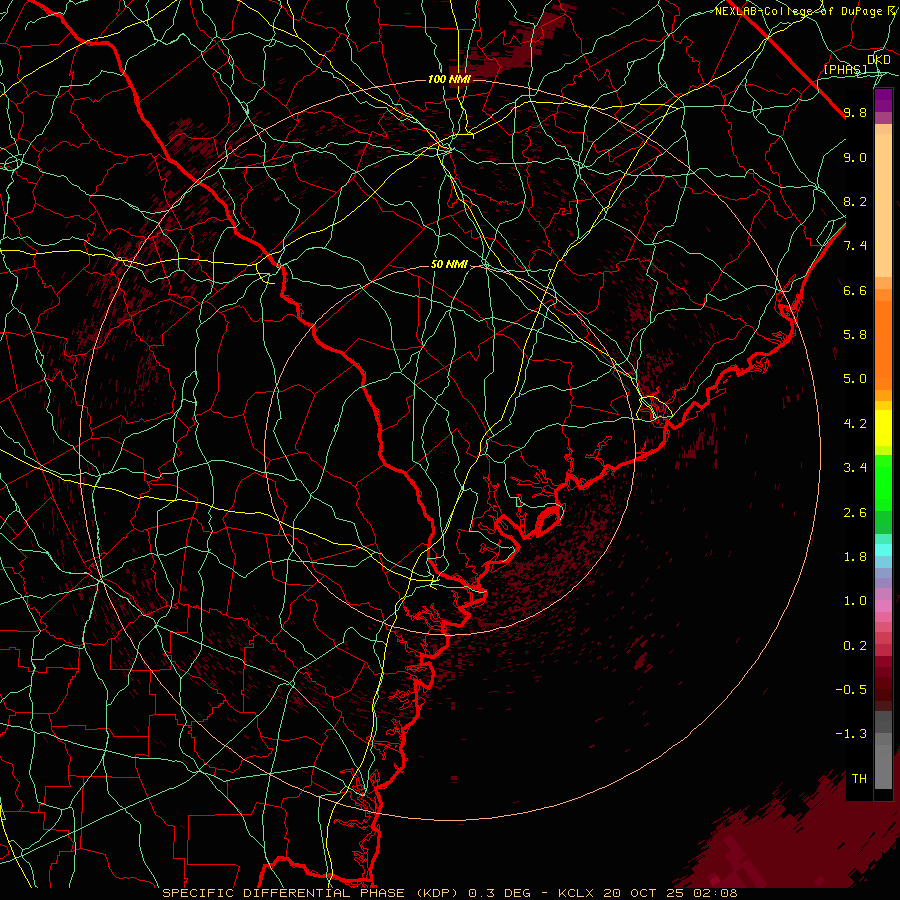Select the yellow legend color band

tap(883, 428)
